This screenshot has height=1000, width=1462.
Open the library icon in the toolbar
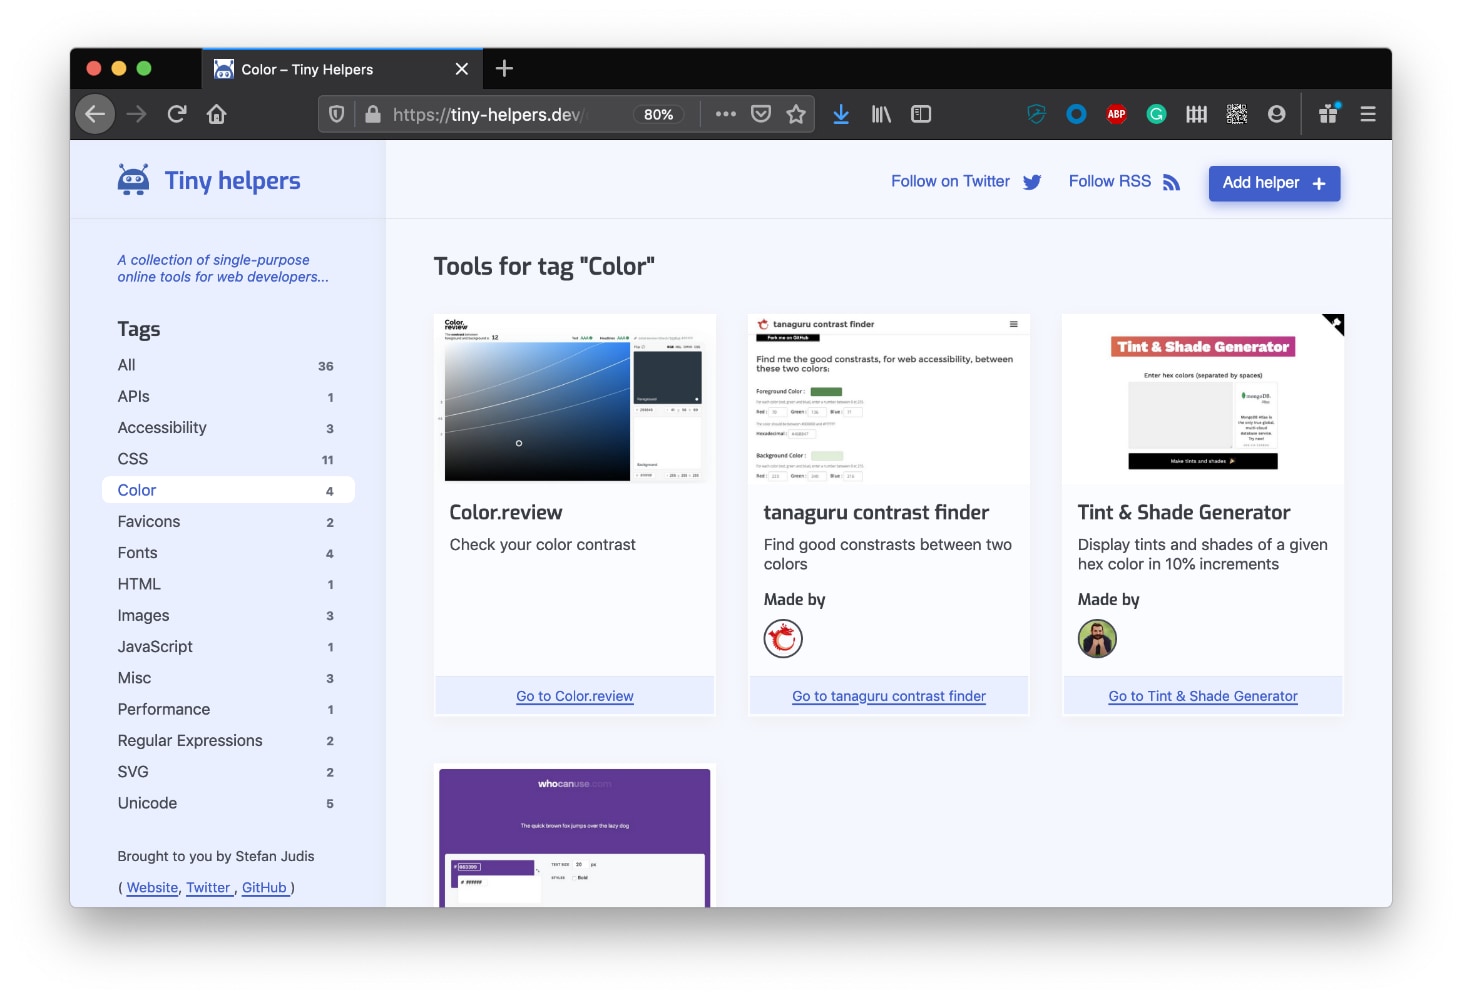click(x=881, y=114)
